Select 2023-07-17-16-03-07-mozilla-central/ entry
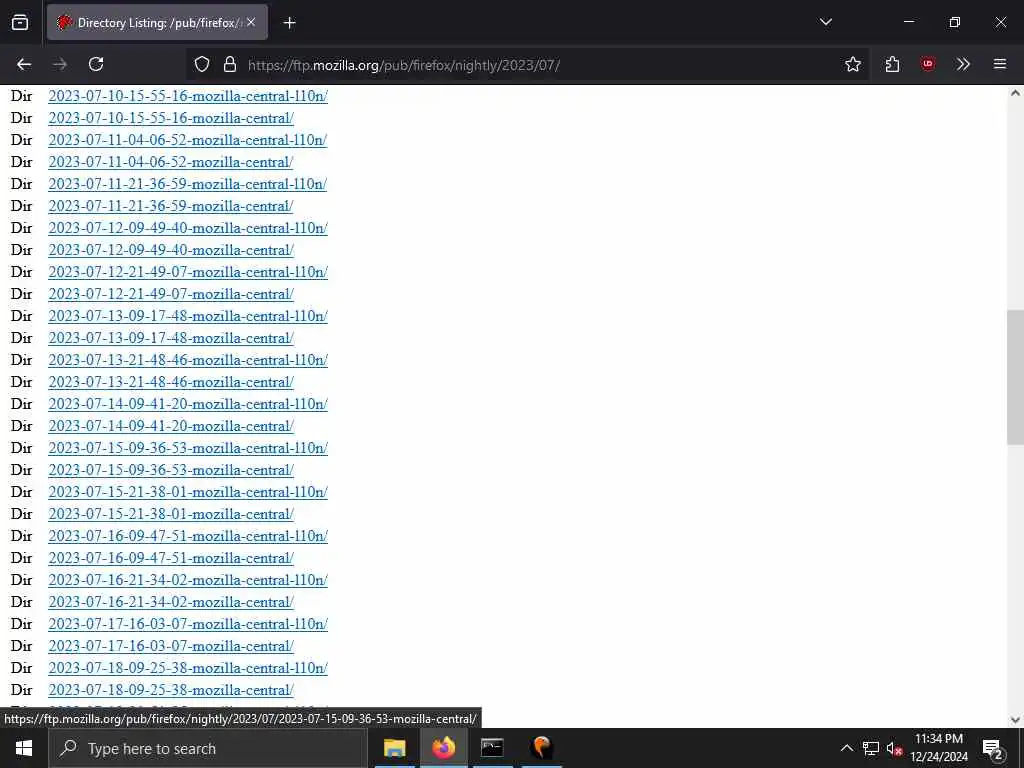1024x768 pixels. coord(171,646)
